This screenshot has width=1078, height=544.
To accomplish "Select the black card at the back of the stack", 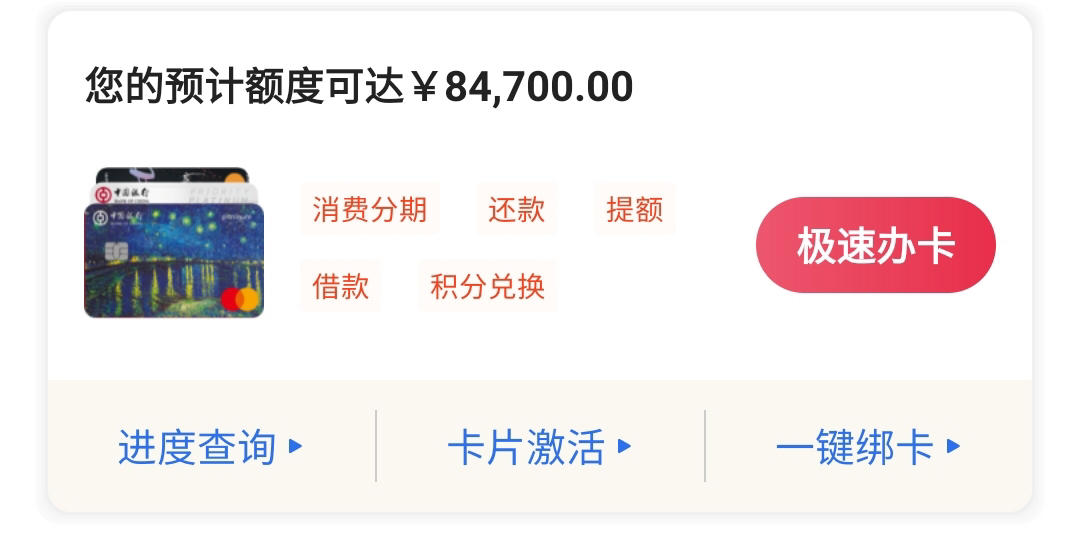I will pyautogui.click(x=172, y=175).
